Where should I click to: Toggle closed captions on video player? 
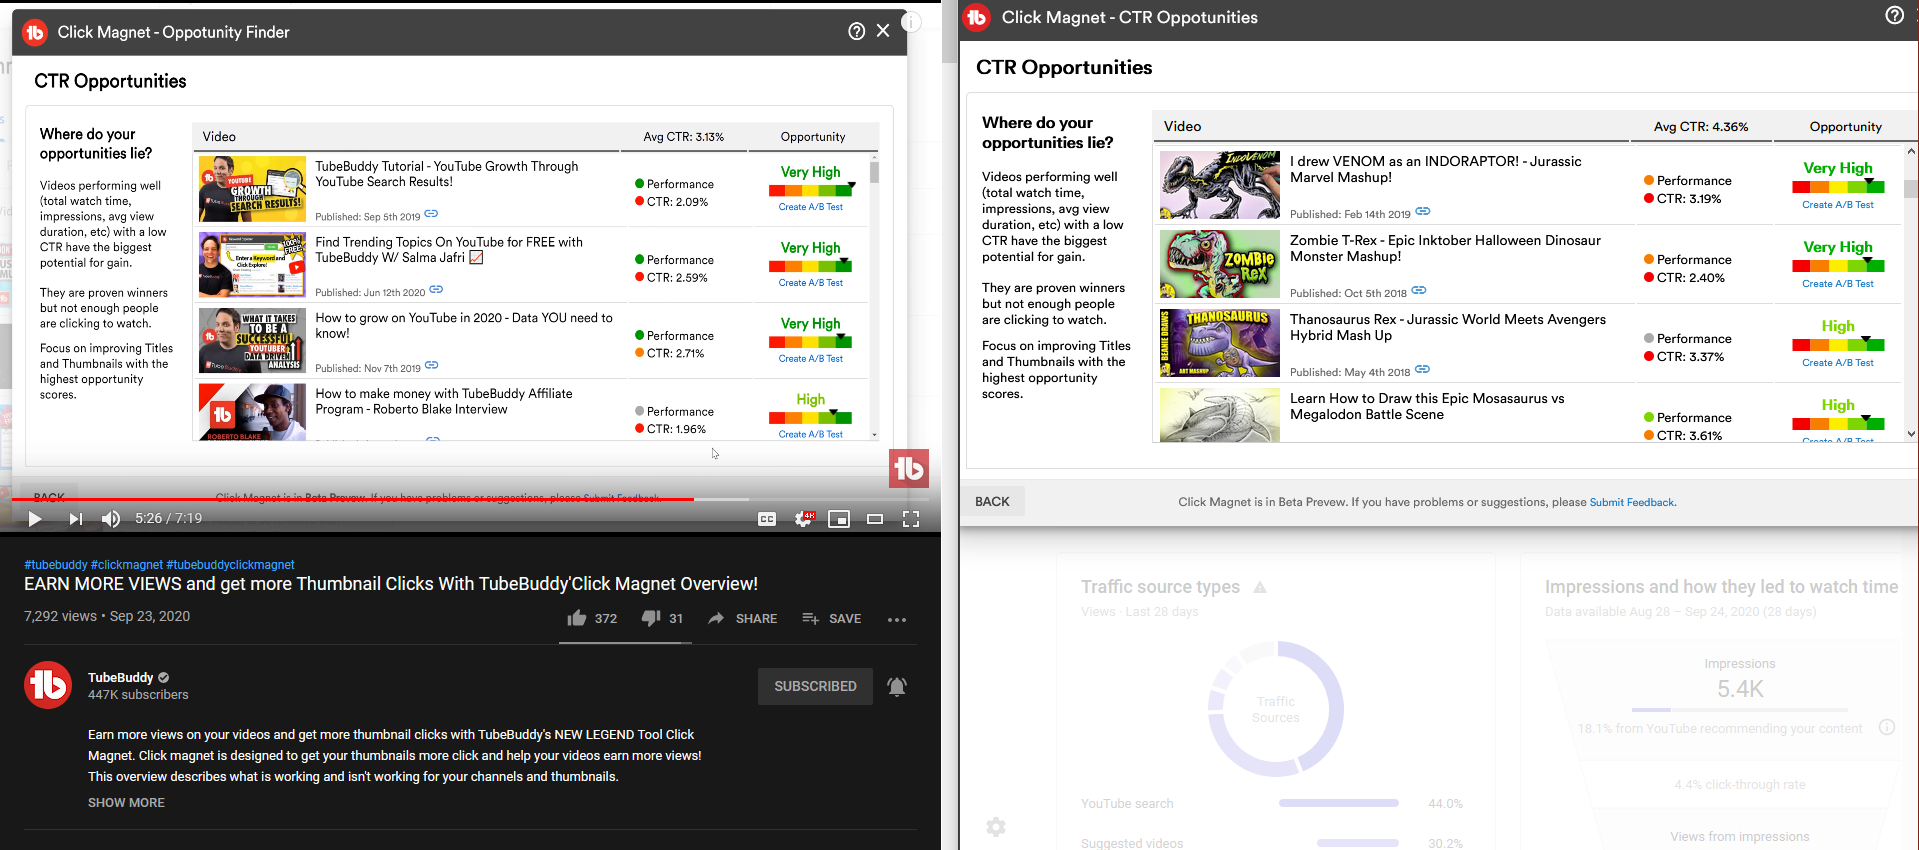[767, 518]
